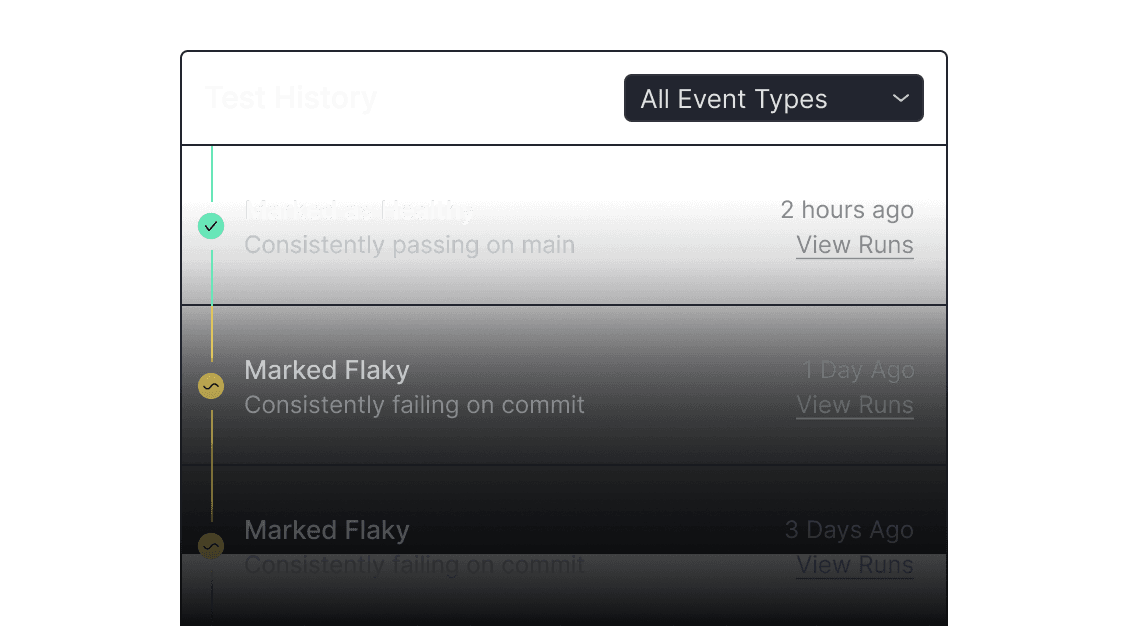The height and width of the screenshot is (626, 1126).
Task: Open View Runs for the 3 Days Ago event
Action: tap(855, 566)
